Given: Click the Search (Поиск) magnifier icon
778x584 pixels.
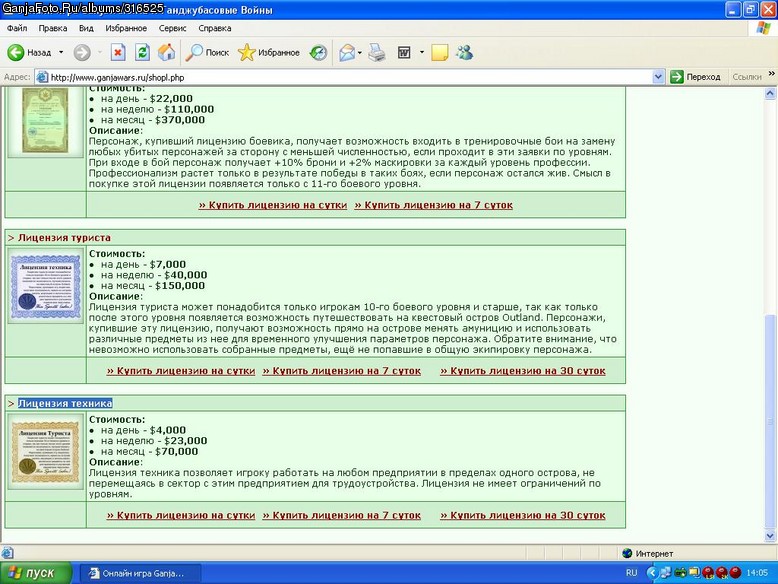Looking at the screenshot, I should tap(194, 52).
